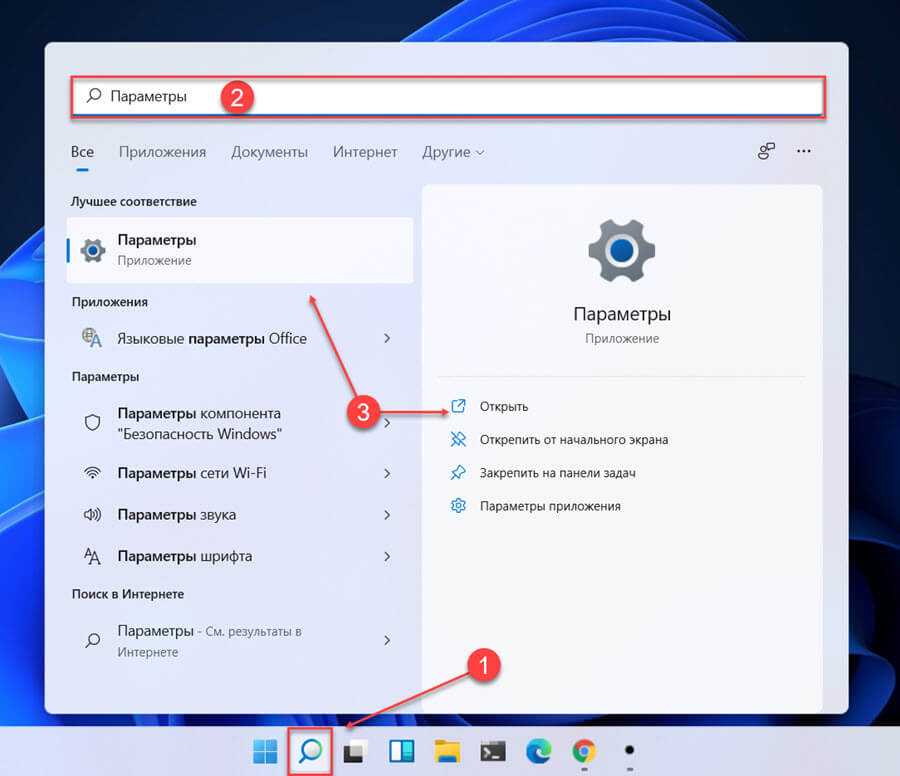Open the three-dots more options menu
This screenshot has width=900, height=776.
(x=804, y=152)
